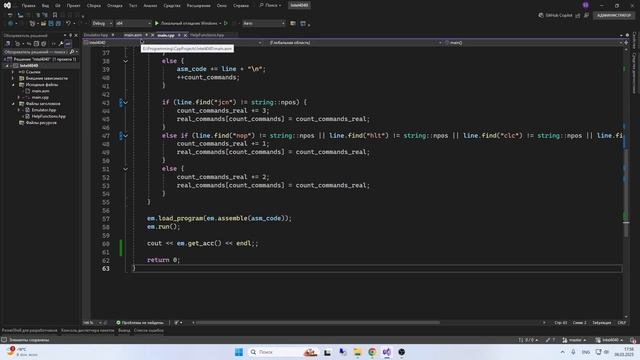Viewport: 640px width, 360px height.
Task: Toggle the Solution Explorer pin icon
Action: [70, 36]
